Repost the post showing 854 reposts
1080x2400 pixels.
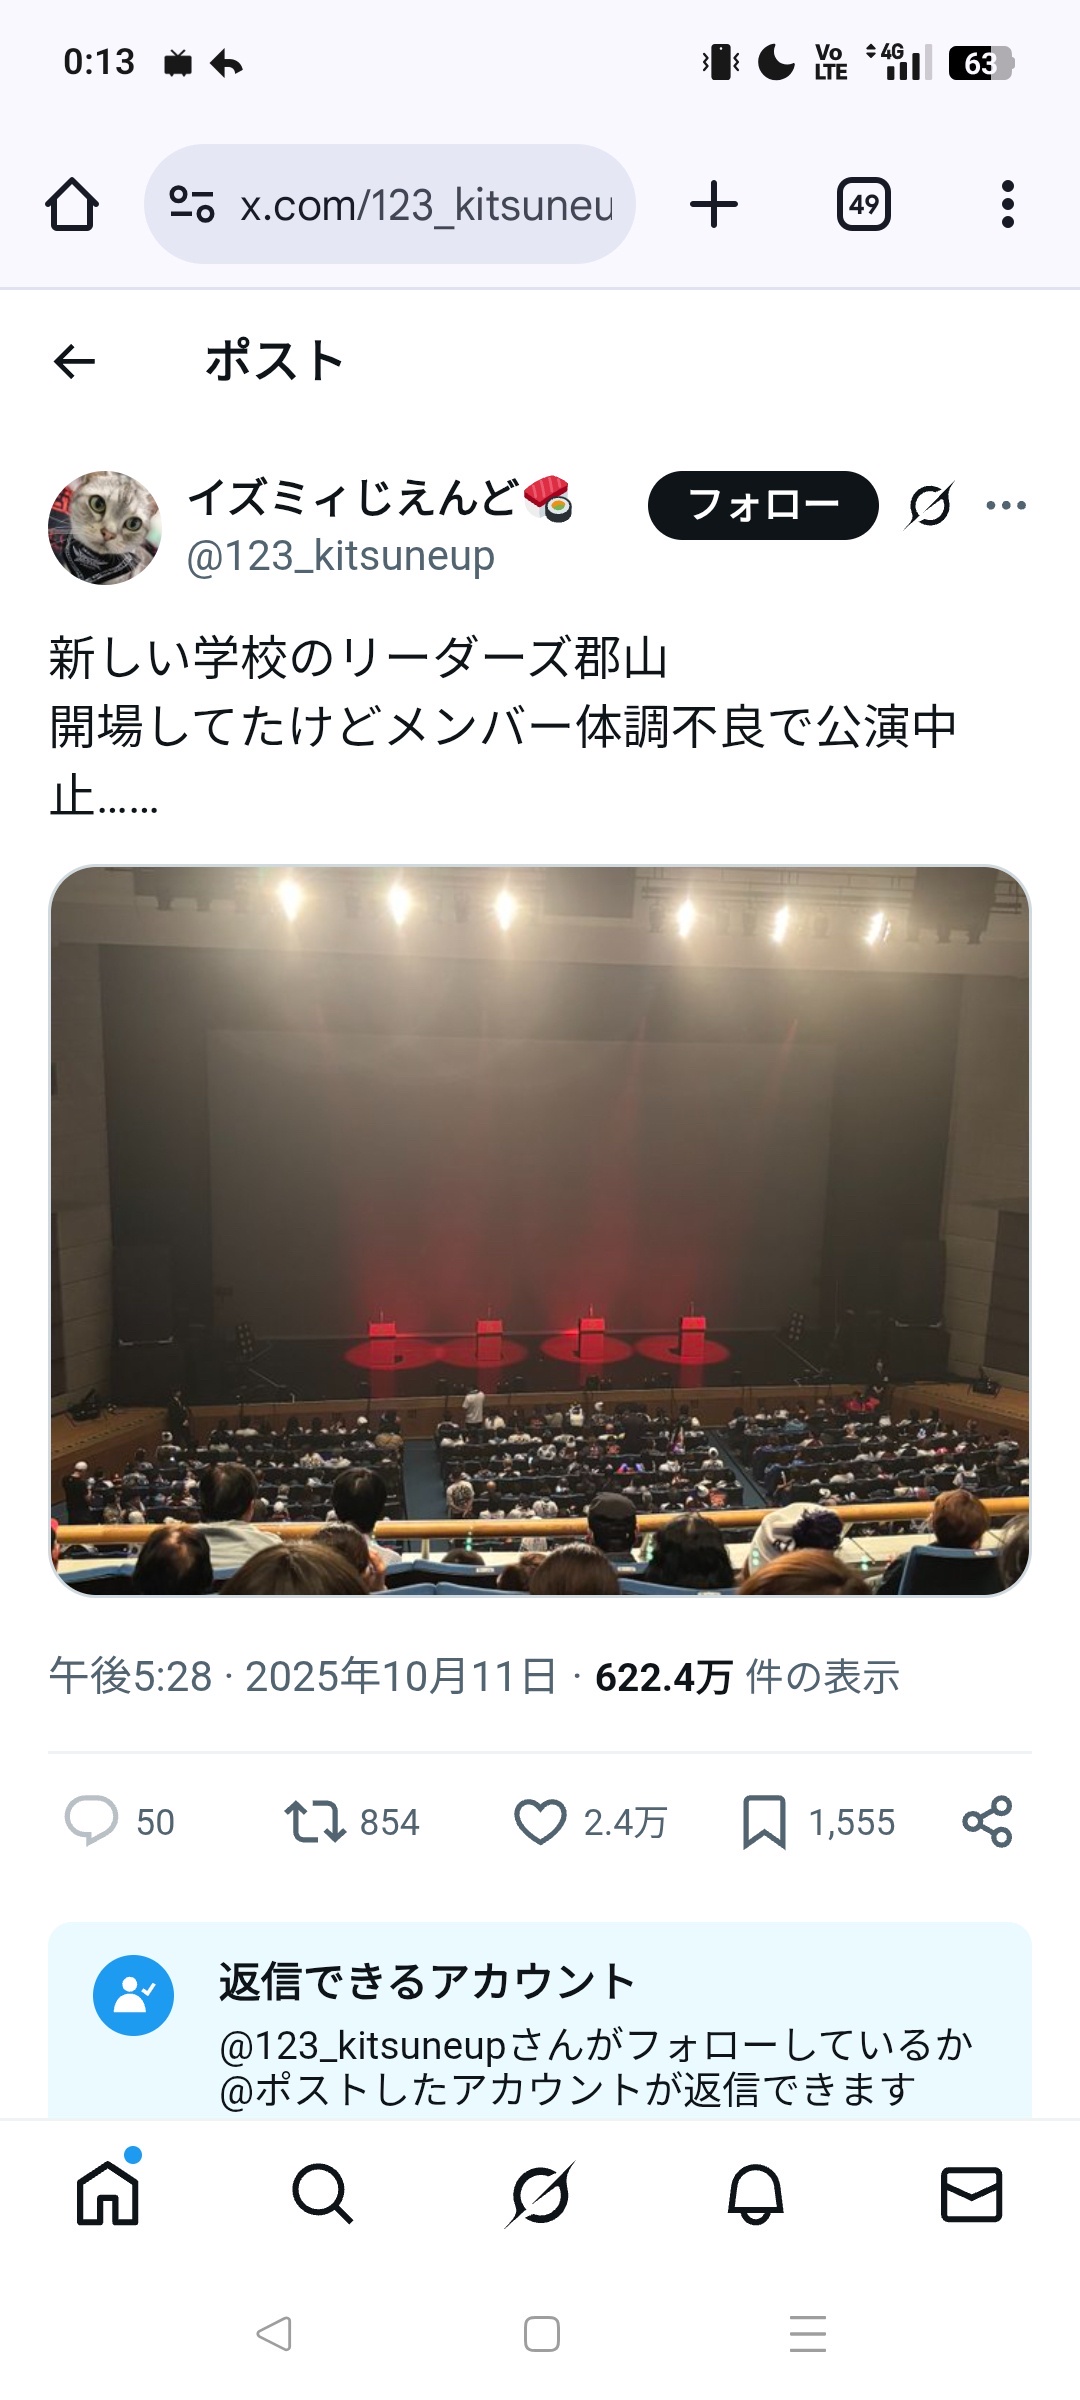tap(351, 1822)
